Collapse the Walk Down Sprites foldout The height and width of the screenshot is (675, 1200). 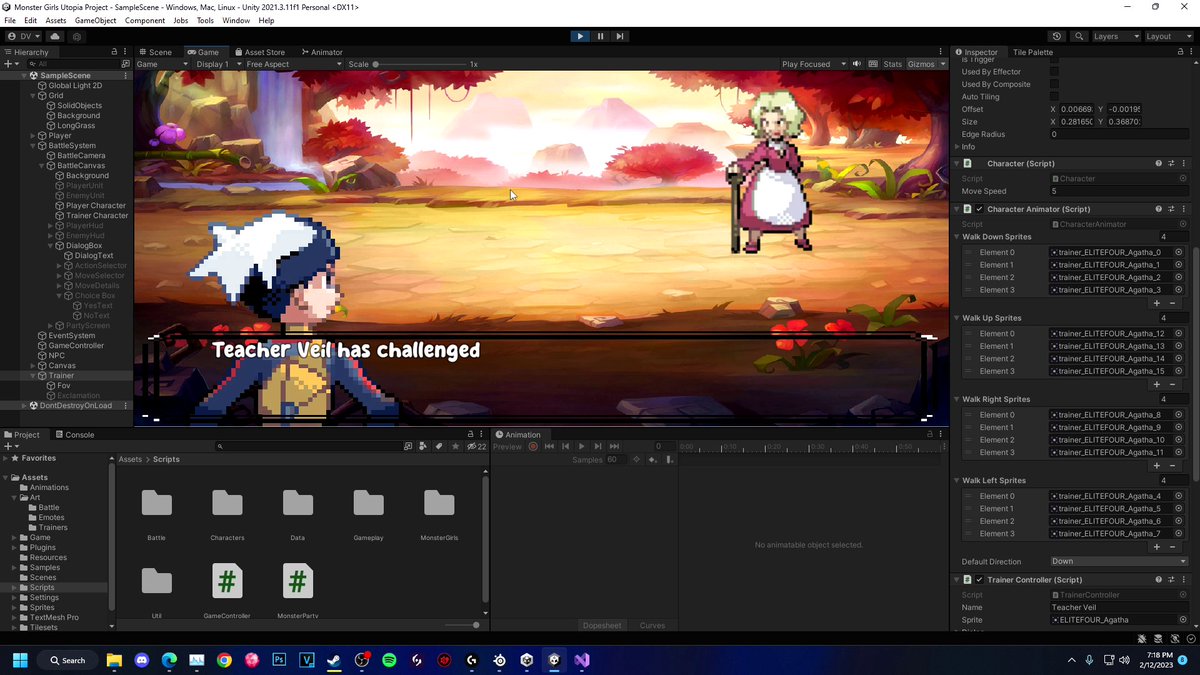pyautogui.click(x=957, y=237)
